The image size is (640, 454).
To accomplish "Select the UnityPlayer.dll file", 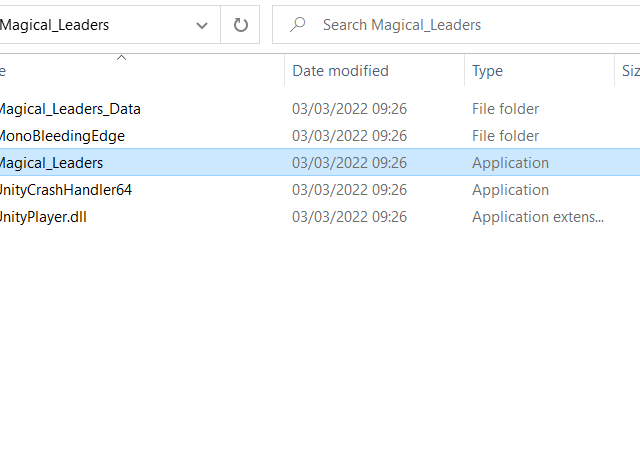I will click(x=43, y=217).
